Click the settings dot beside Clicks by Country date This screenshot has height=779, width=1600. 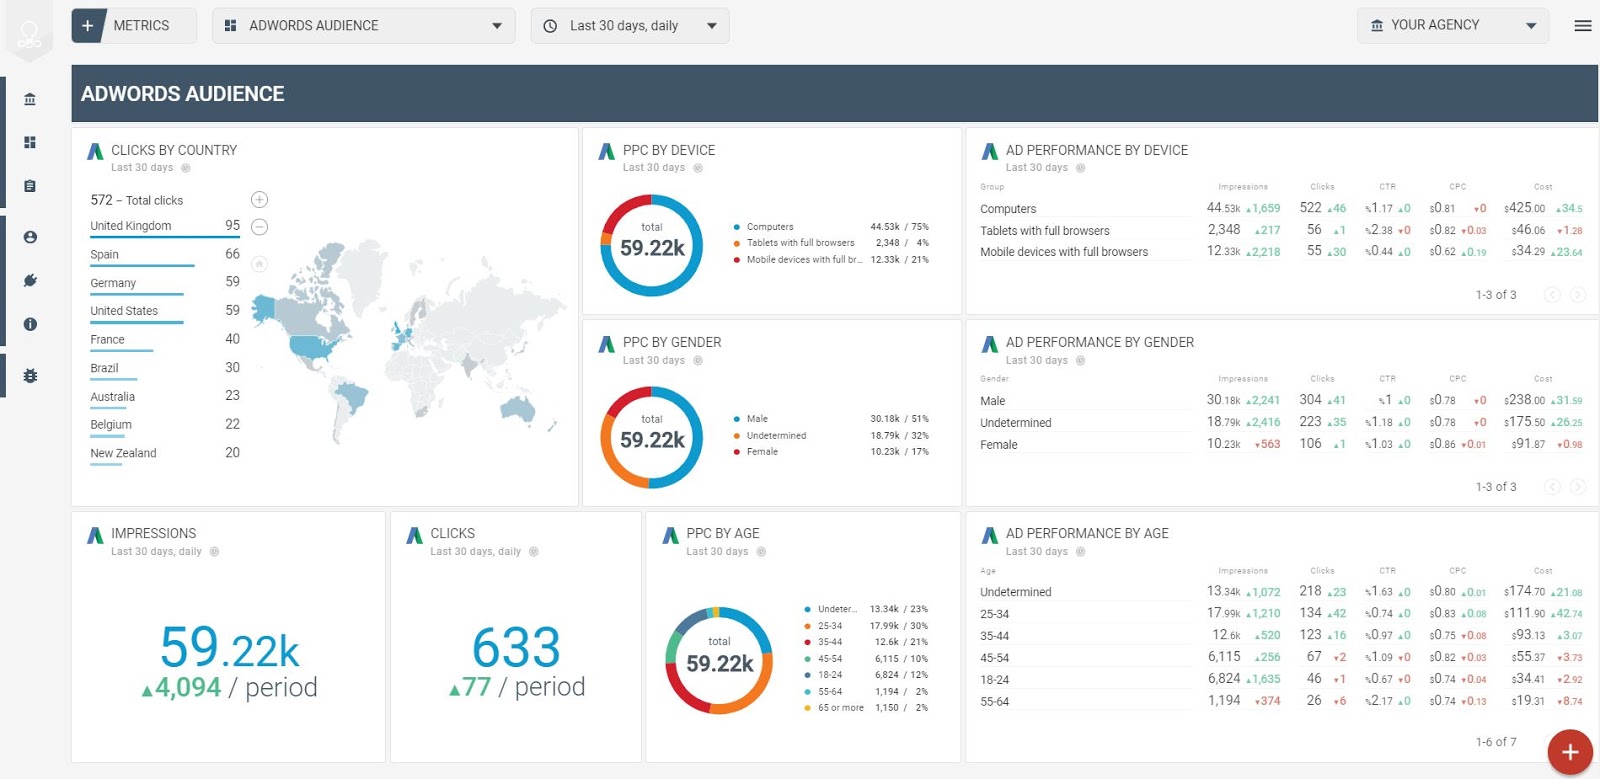pyautogui.click(x=186, y=168)
